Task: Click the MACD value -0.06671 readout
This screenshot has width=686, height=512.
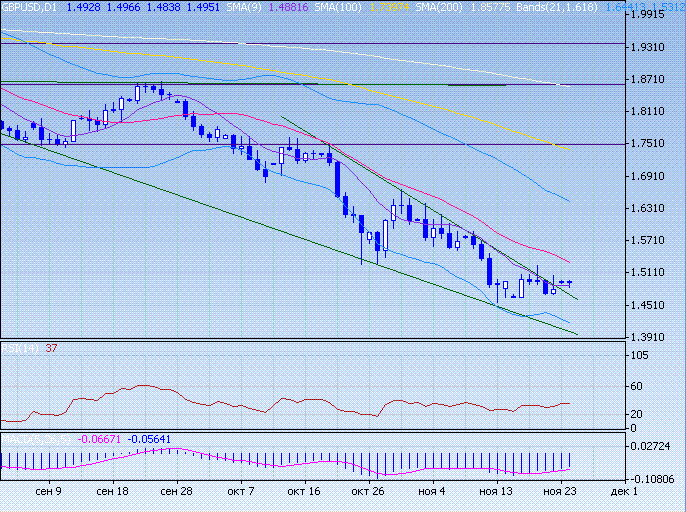Action: (101, 438)
